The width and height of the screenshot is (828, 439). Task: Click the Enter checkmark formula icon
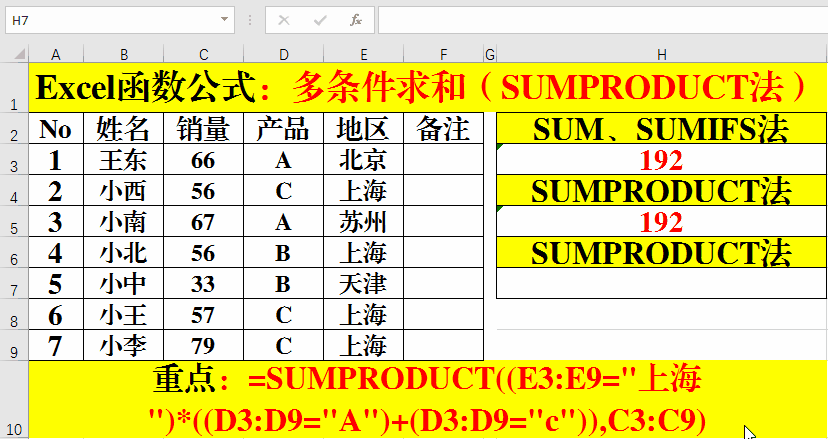pyautogui.click(x=319, y=21)
